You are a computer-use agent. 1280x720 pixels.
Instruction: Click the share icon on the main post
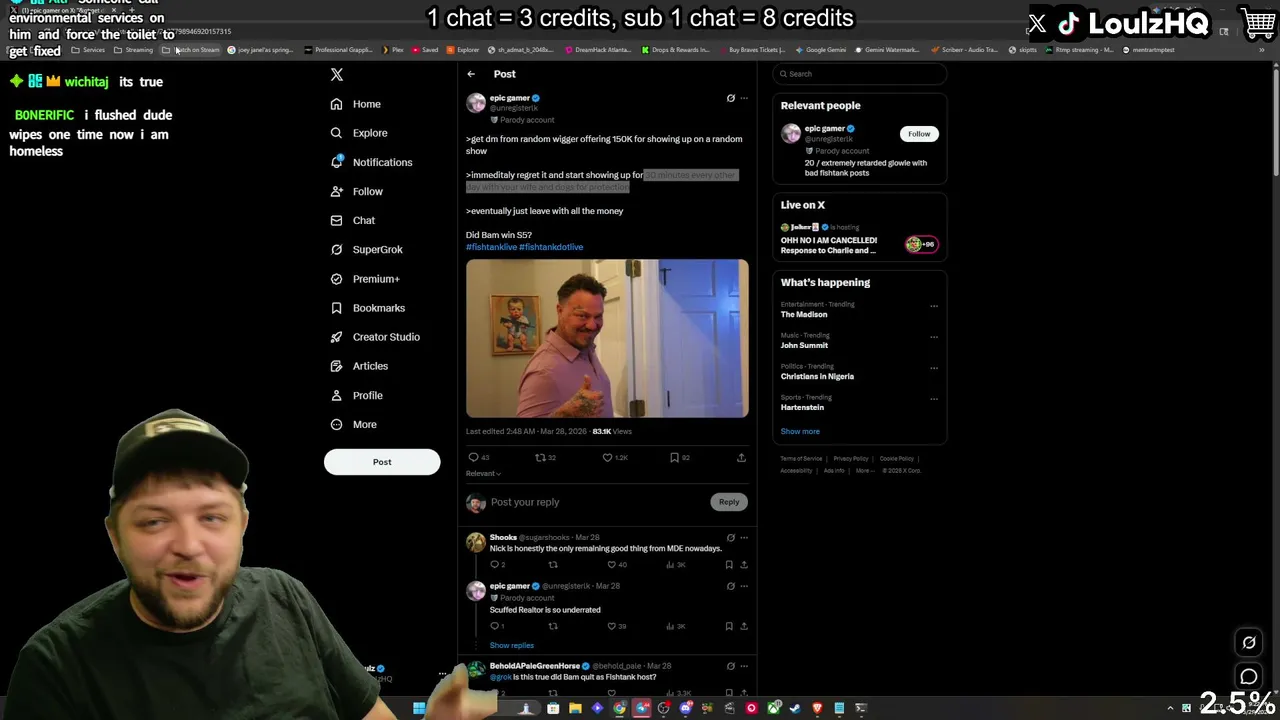click(741, 458)
